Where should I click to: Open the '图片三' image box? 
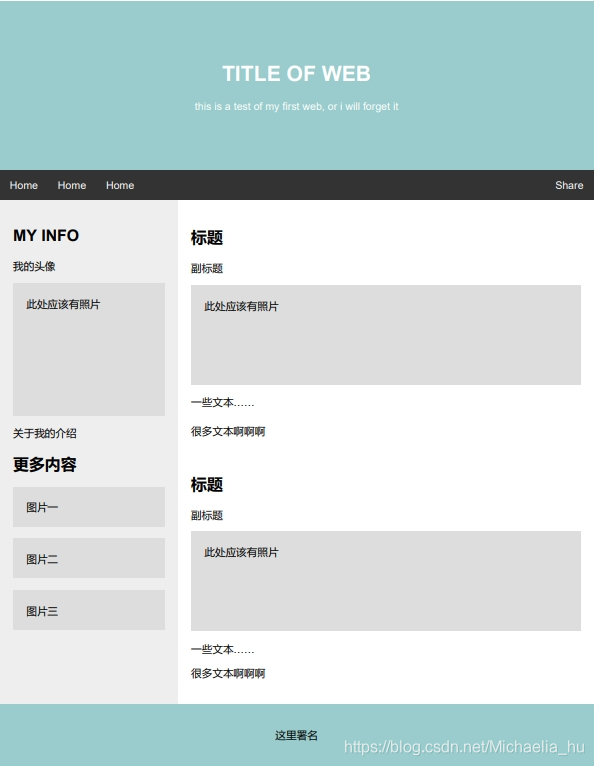89,610
